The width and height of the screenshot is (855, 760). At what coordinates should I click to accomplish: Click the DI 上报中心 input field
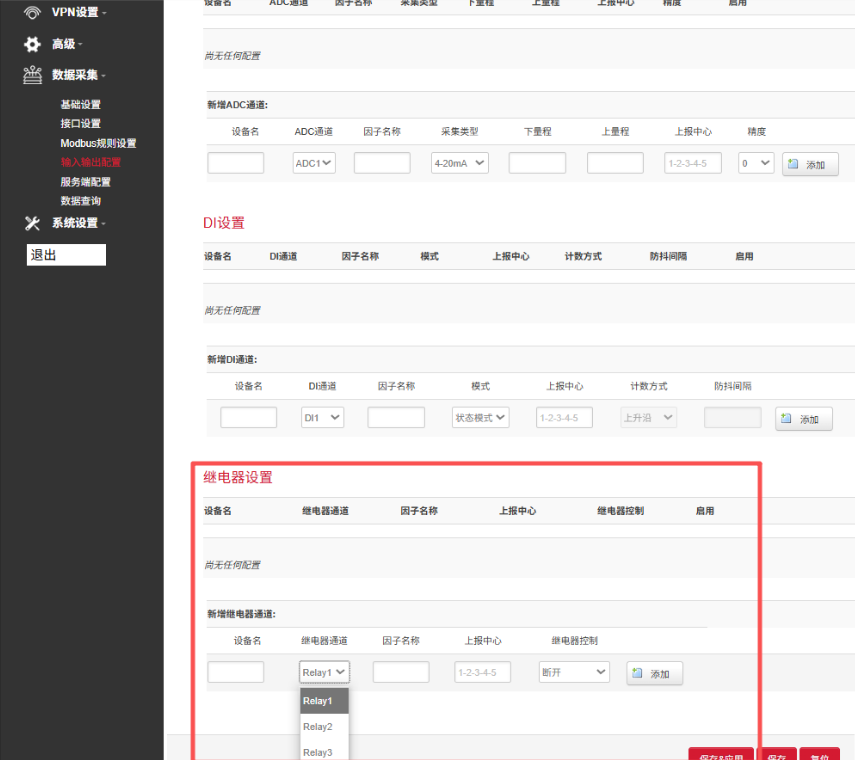(x=564, y=418)
